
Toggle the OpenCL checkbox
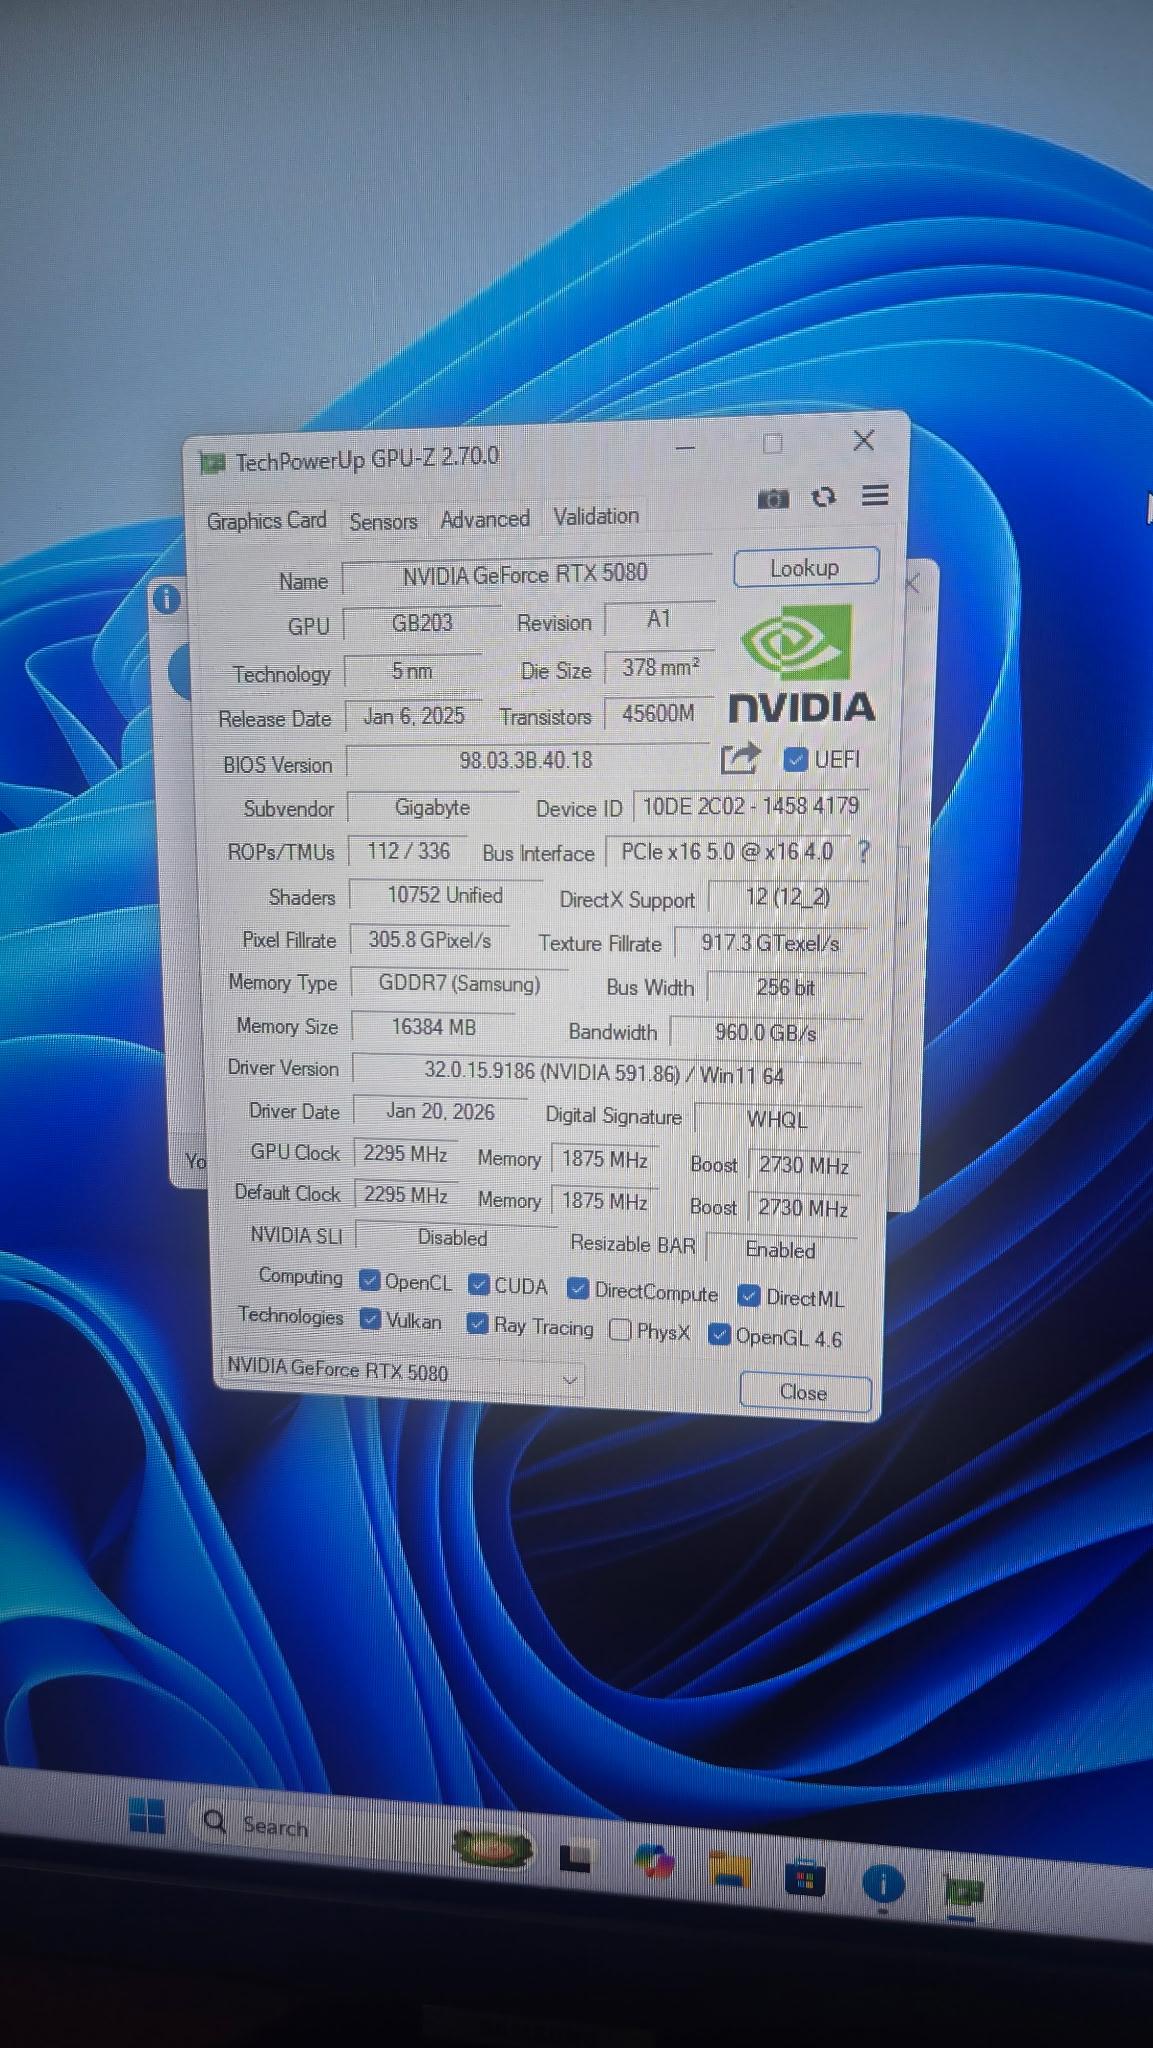pyautogui.click(x=369, y=1280)
